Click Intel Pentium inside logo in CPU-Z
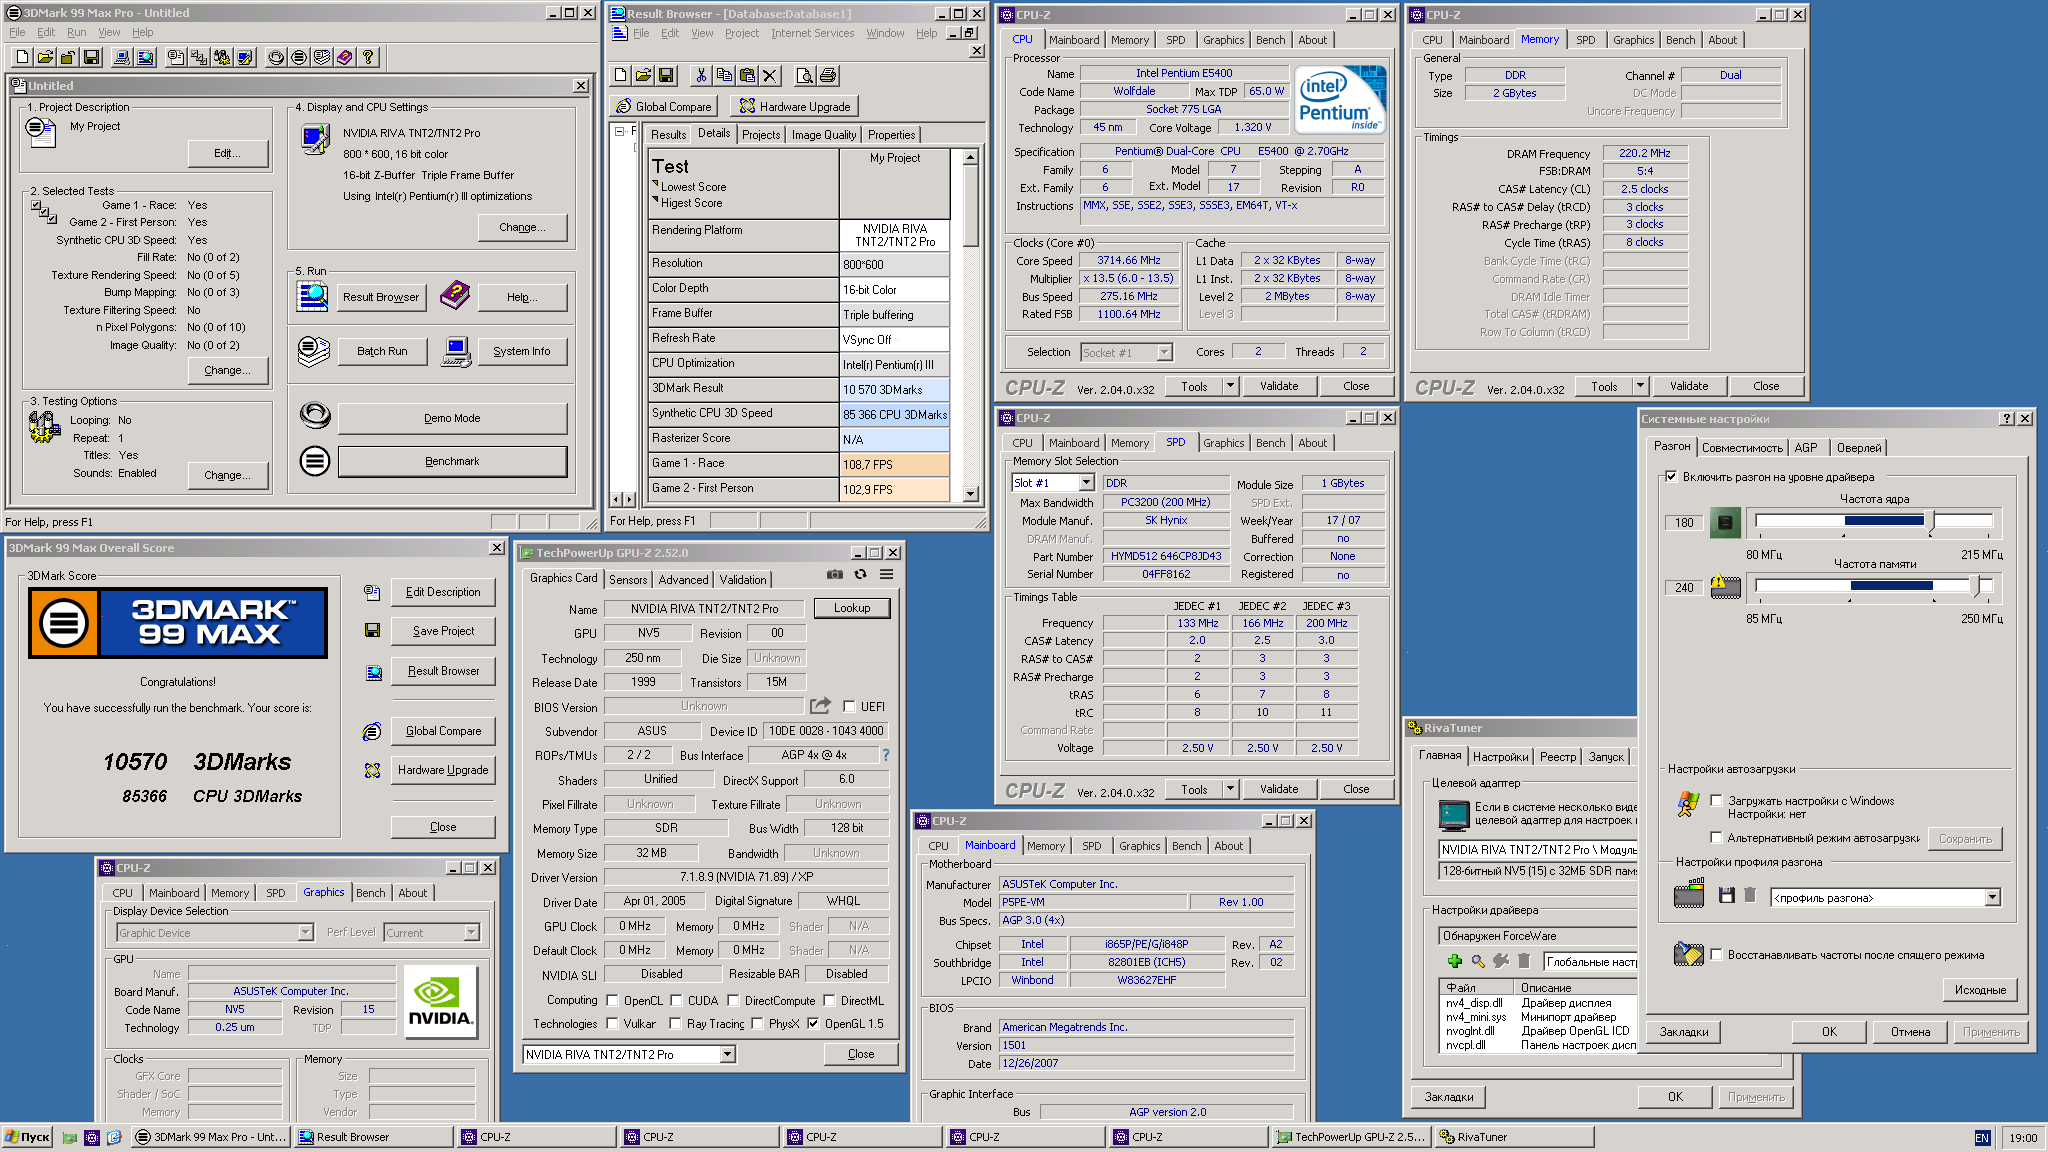The width and height of the screenshot is (2048, 1152). pos(1340,99)
